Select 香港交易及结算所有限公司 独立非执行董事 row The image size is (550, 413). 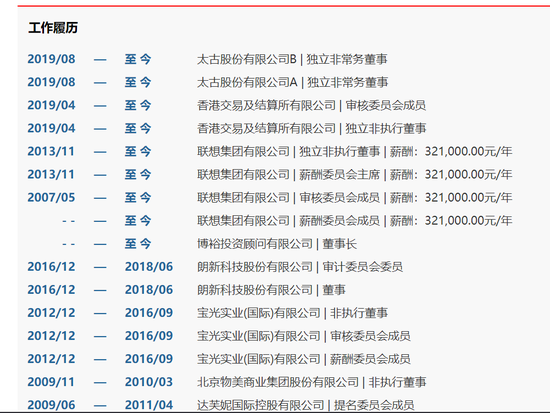click(x=311, y=128)
